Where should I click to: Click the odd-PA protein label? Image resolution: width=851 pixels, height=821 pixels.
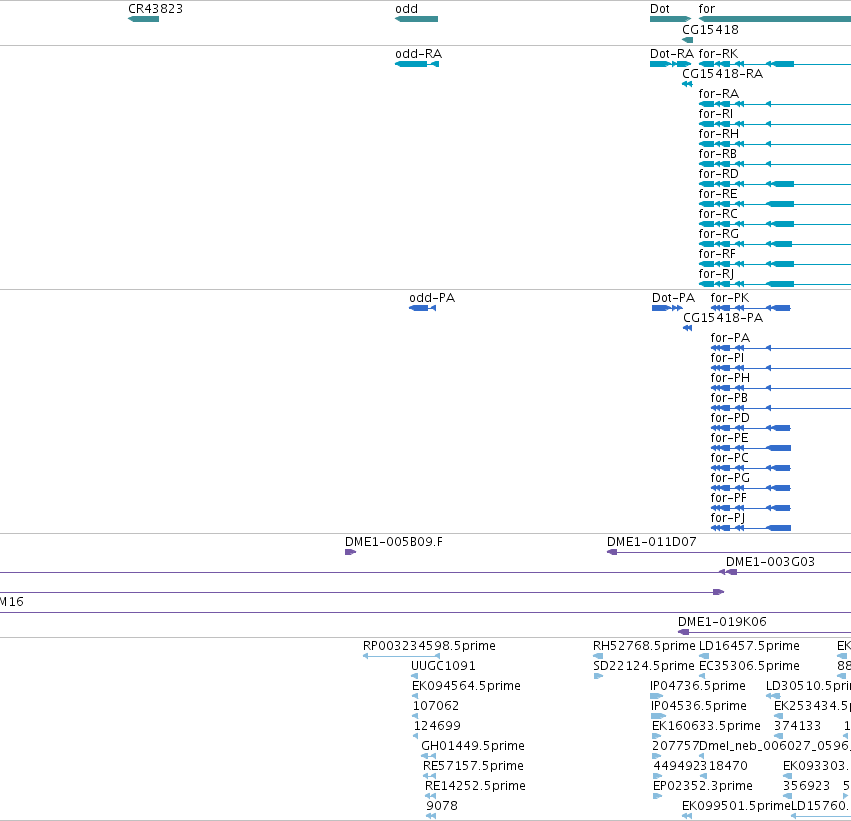pyautogui.click(x=432, y=298)
